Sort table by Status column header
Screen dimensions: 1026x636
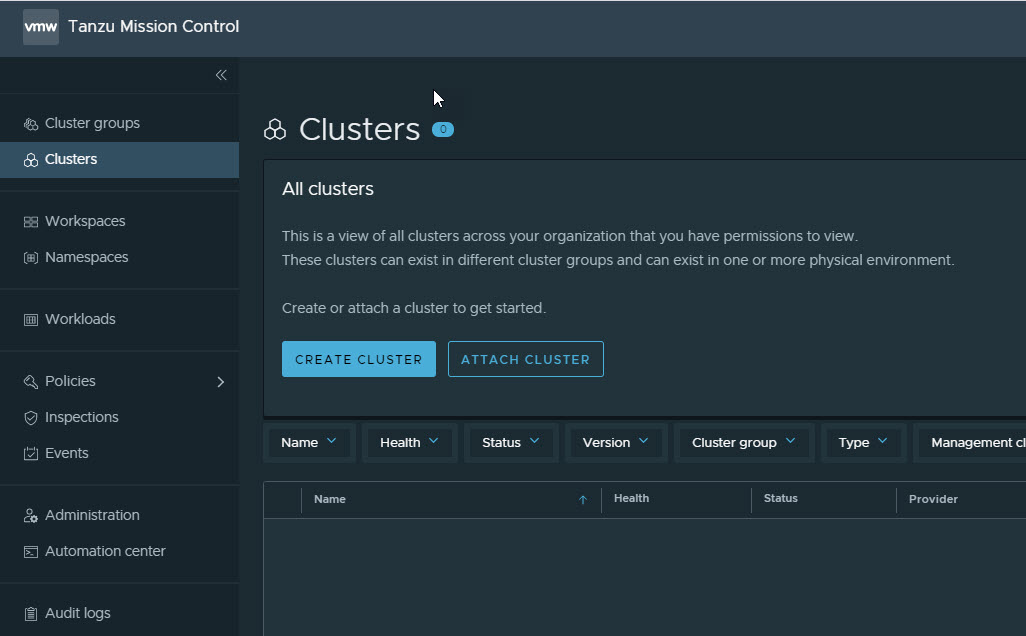pos(781,499)
